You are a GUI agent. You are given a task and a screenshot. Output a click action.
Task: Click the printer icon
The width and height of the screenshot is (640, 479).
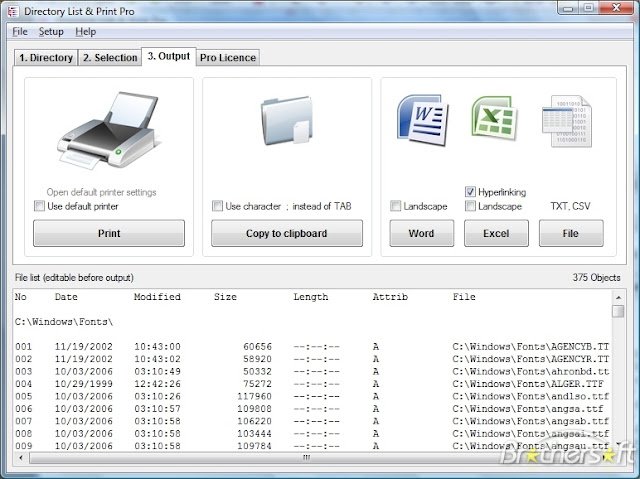tap(109, 131)
